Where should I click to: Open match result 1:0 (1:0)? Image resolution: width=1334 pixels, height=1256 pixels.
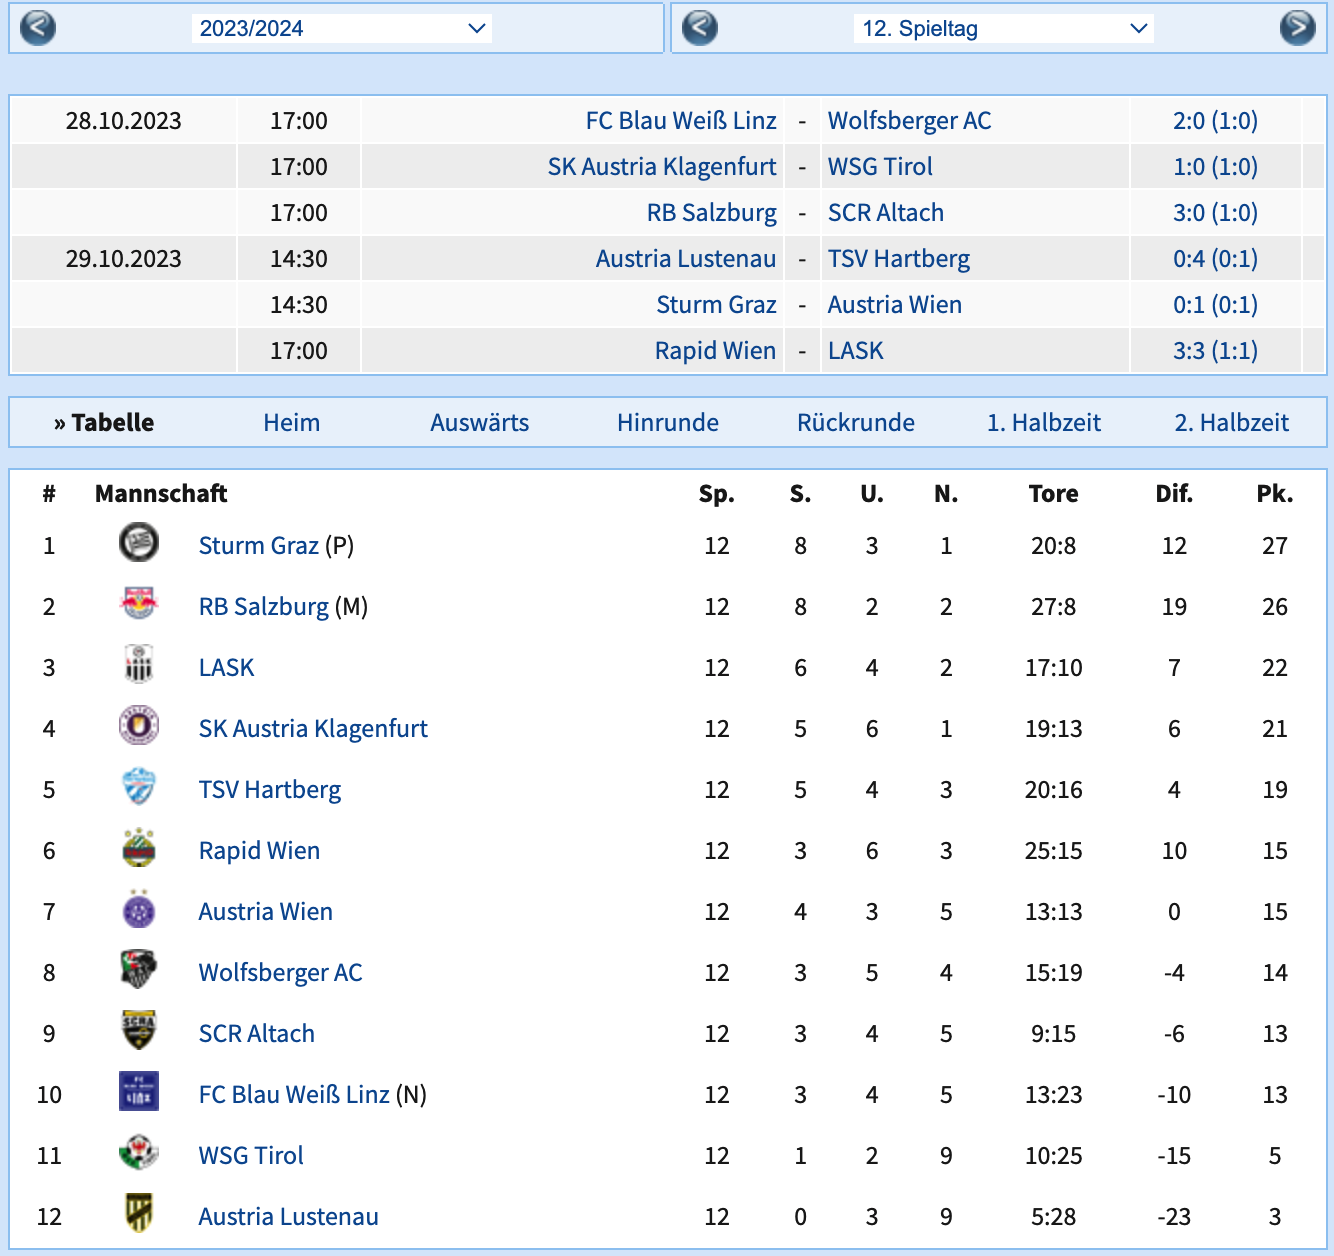[x=1216, y=167]
